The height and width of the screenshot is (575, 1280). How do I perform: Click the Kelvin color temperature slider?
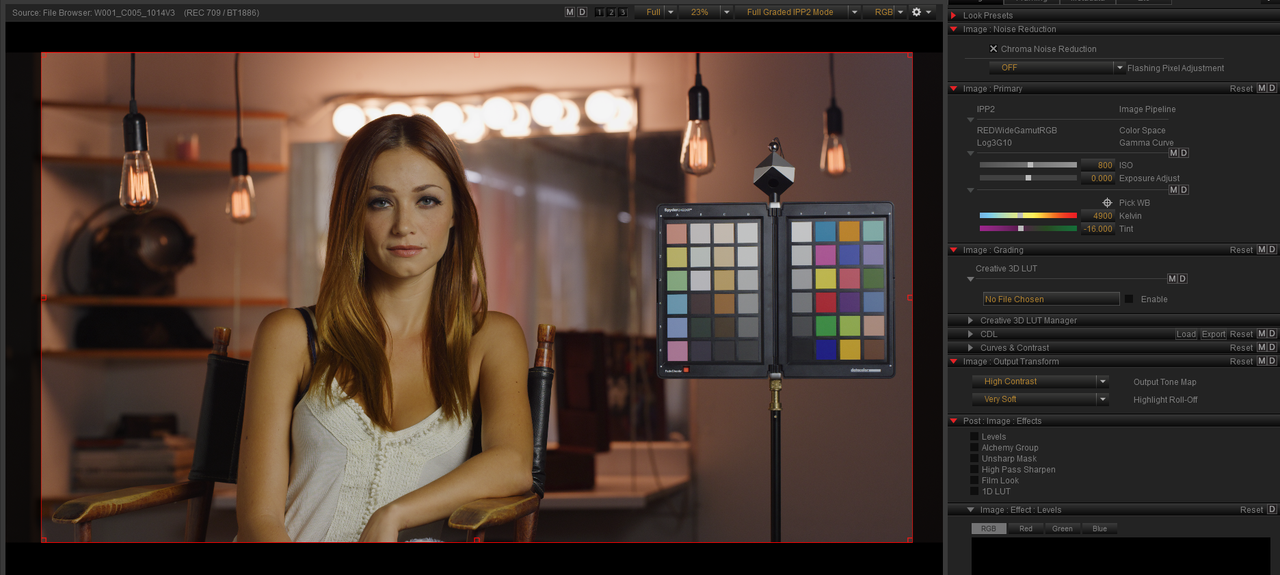1028,216
